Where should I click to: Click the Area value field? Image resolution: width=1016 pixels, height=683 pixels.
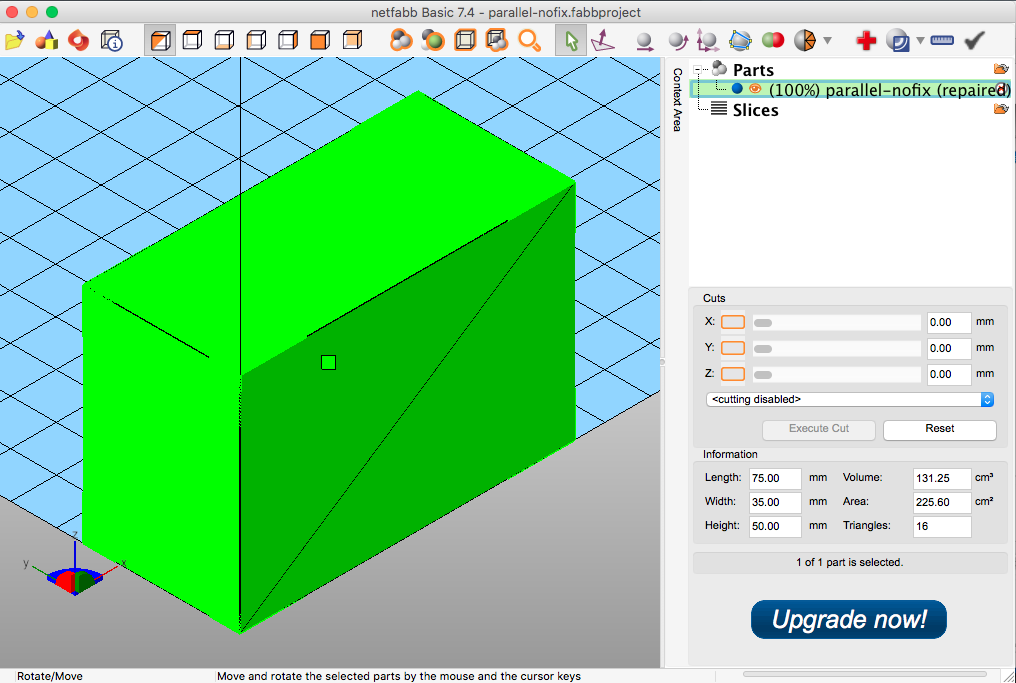(941, 502)
